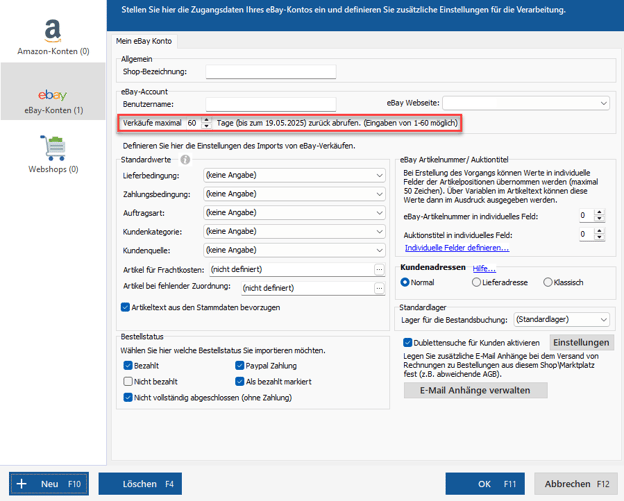Screen dimensions: 624x501
Task: Open the Amazon-Konten section
Action: [52, 33]
